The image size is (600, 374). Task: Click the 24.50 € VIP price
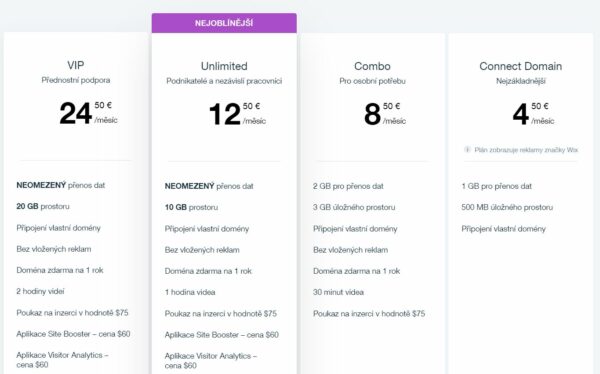click(x=88, y=113)
